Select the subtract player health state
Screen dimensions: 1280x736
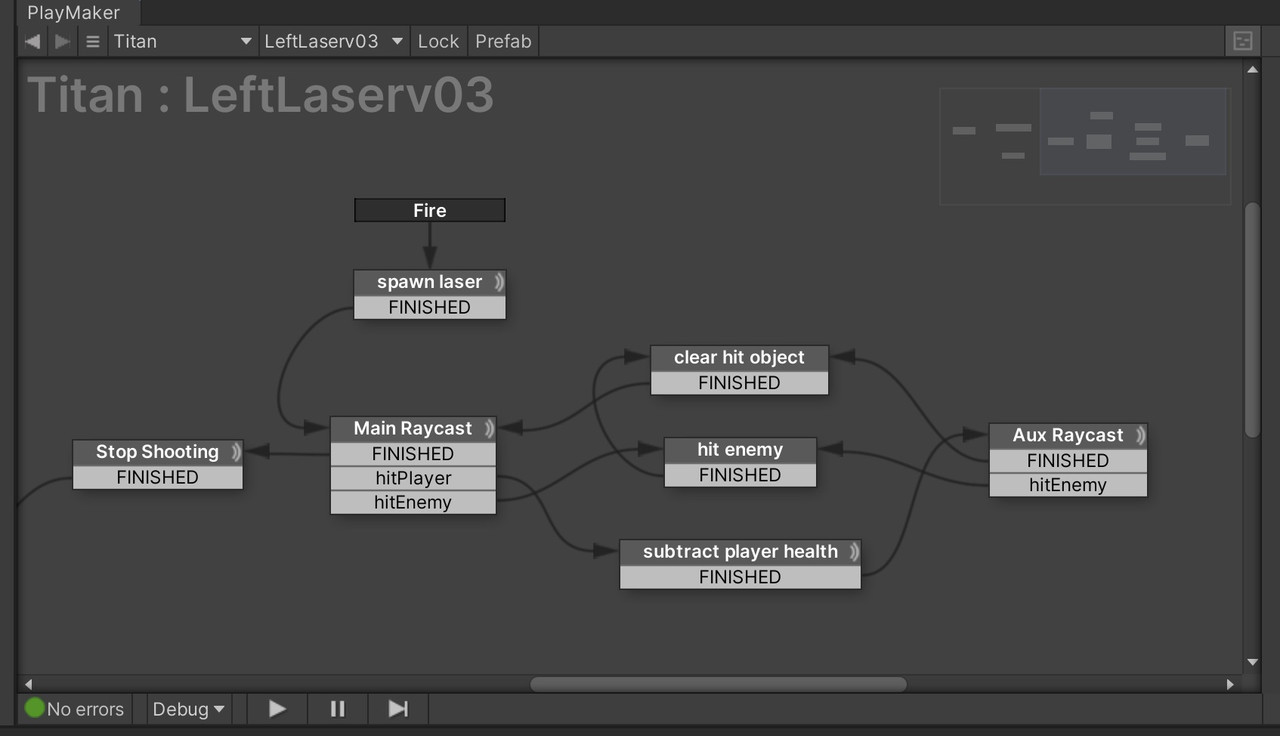740,552
